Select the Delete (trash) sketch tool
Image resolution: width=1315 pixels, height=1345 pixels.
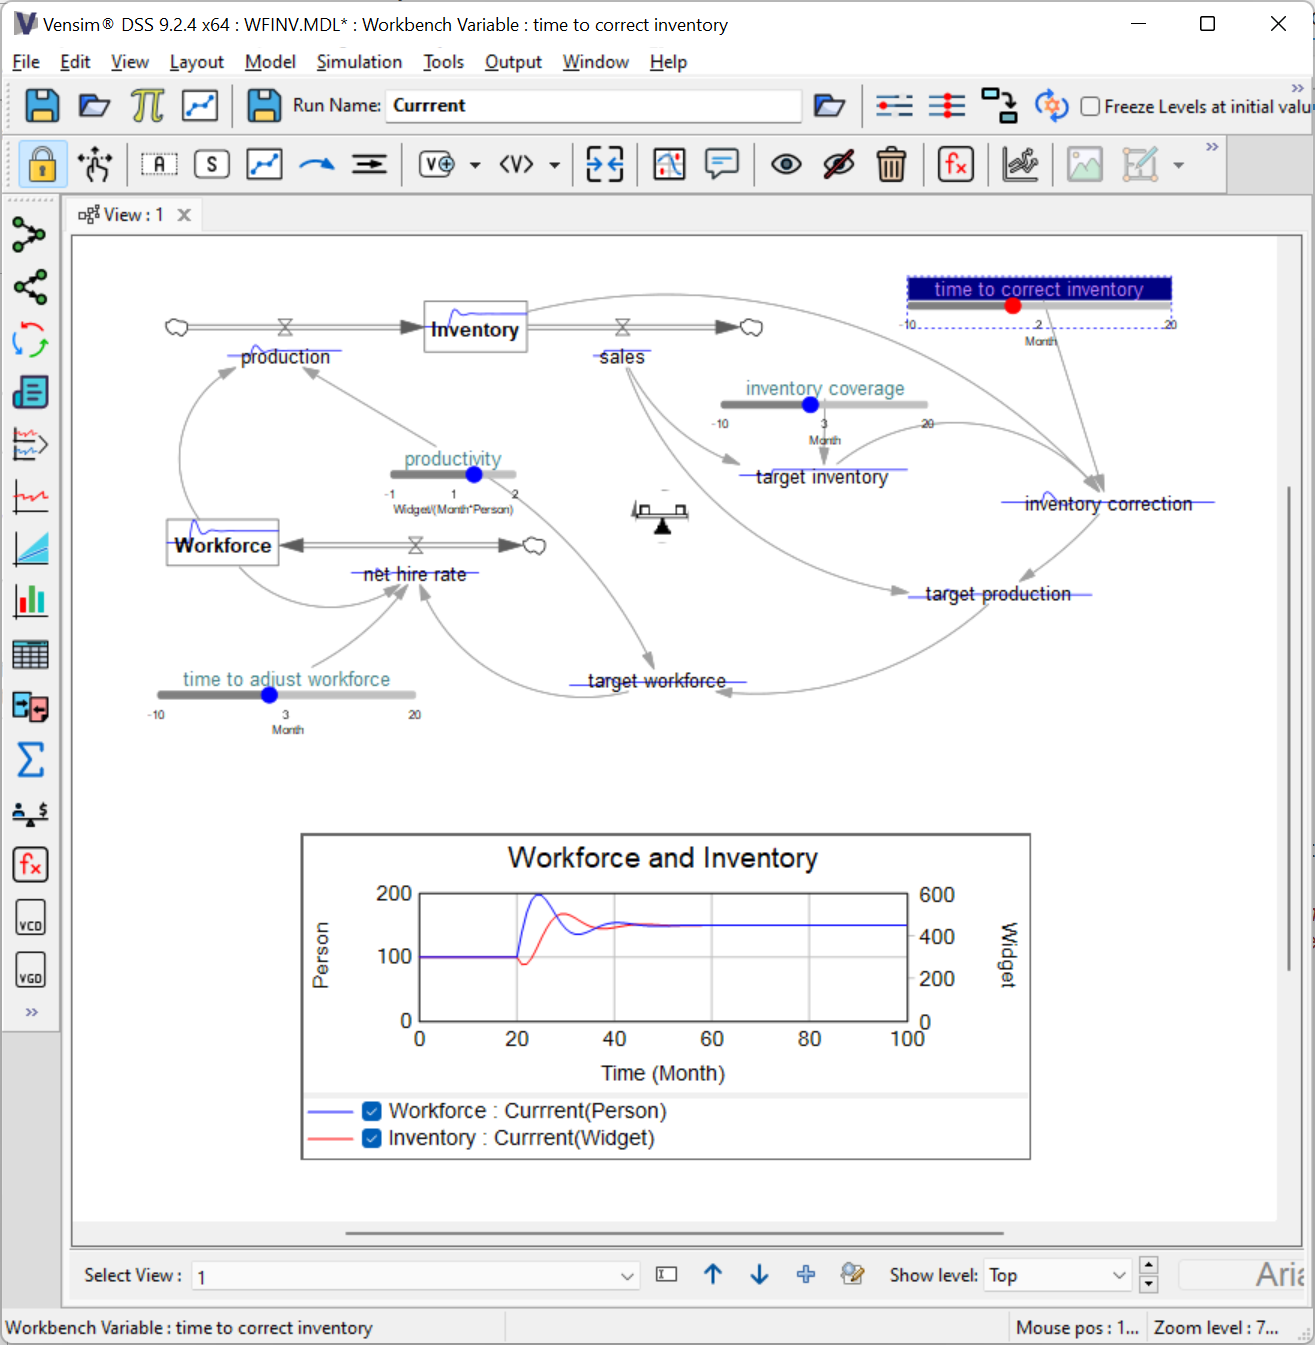tap(891, 164)
